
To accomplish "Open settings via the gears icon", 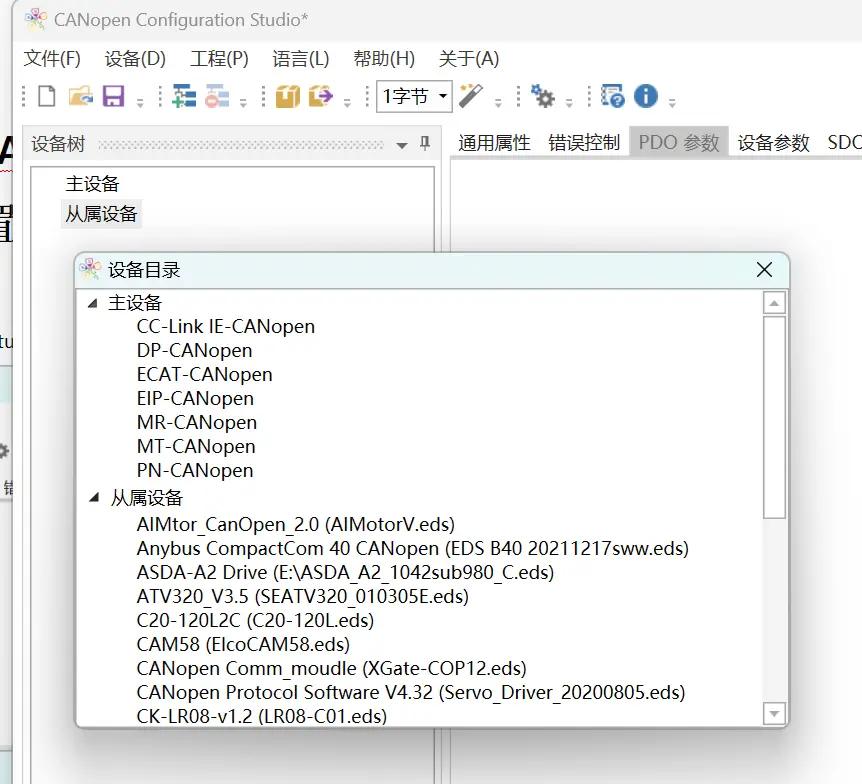I will coord(543,96).
